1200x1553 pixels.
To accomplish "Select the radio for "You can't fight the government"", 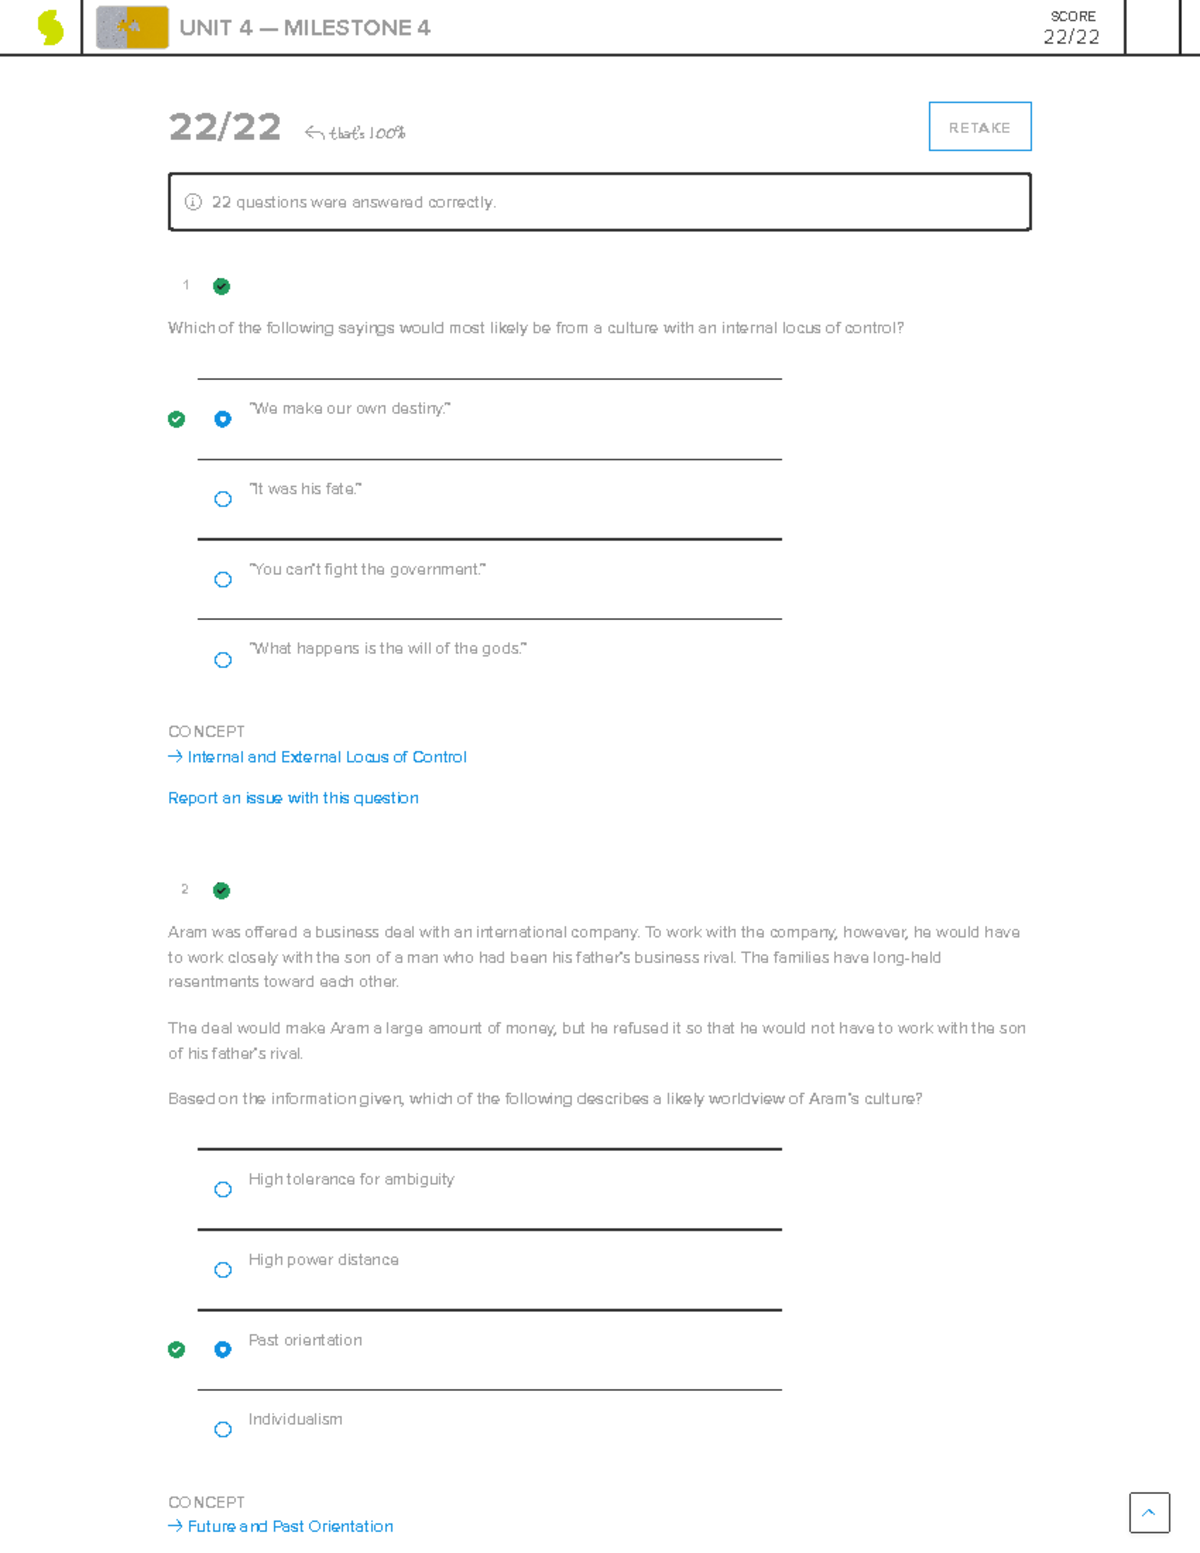I will click(223, 579).
